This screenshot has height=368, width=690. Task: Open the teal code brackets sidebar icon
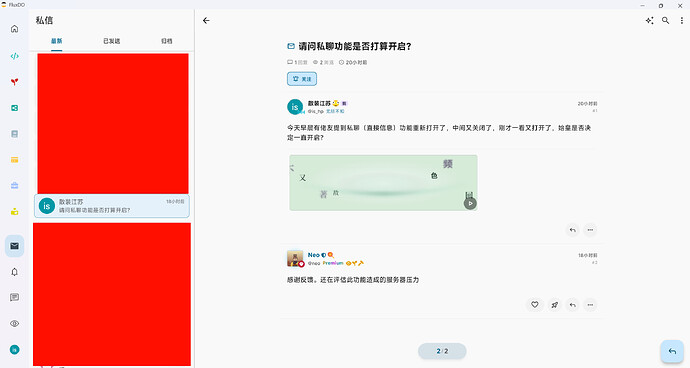15,56
